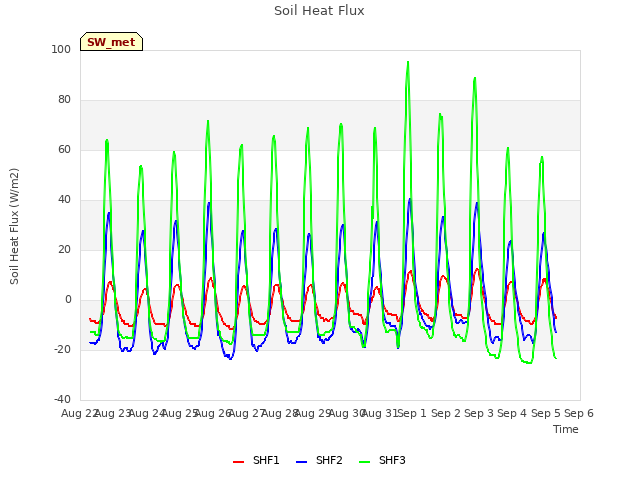Click the blue SHF2 legend line marker
The image size is (640, 480).
(301, 462)
